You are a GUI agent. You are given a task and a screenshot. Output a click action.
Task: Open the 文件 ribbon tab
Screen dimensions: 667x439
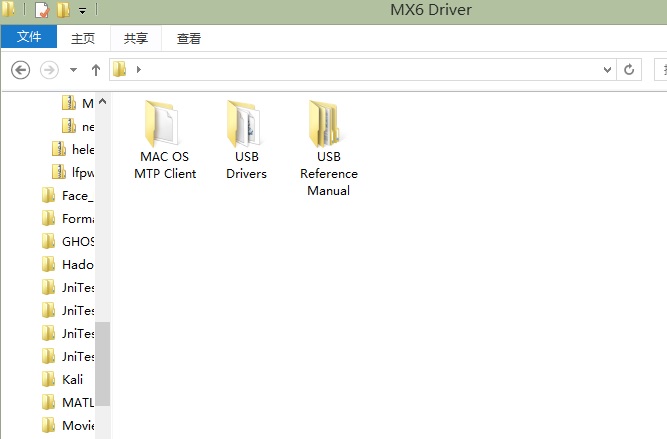point(29,37)
